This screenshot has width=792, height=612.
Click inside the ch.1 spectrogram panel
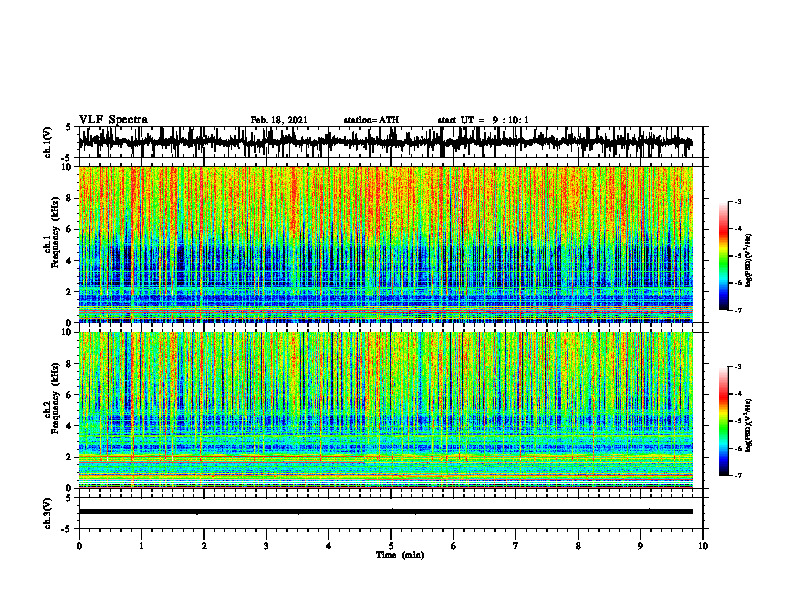pos(391,245)
